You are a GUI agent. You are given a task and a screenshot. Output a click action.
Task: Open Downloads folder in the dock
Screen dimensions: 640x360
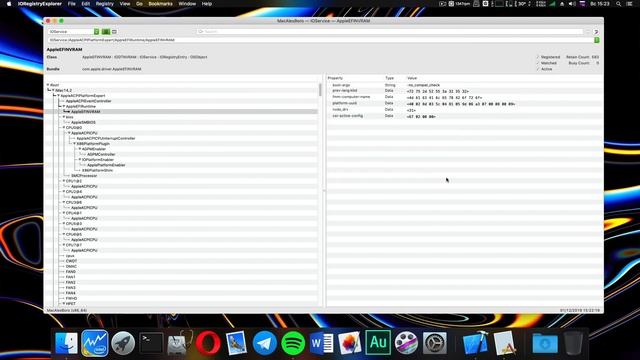545,343
